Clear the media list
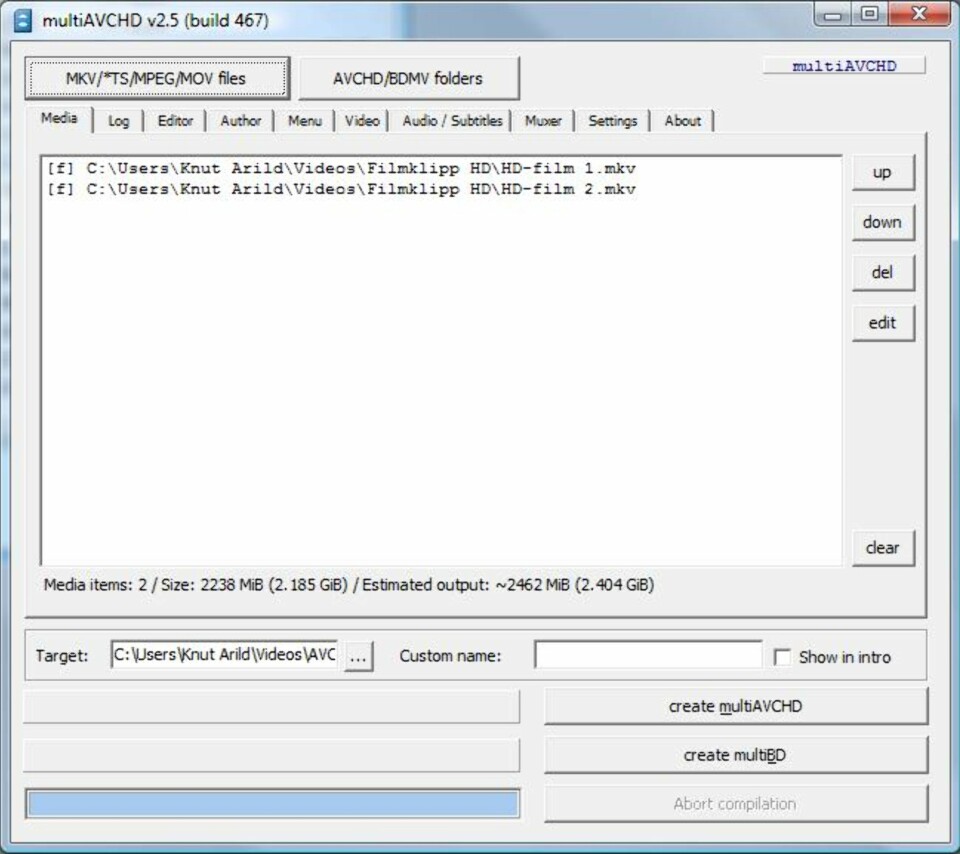Screen dimensions: 960x854 (x=882, y=548)
